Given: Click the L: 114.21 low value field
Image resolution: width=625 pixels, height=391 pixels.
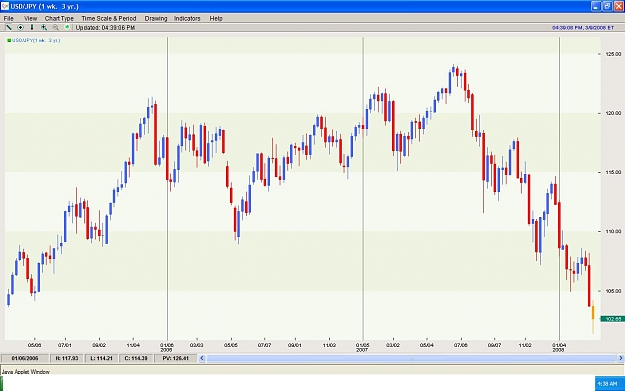Looking at the screenshot, I should pos(102,358).
